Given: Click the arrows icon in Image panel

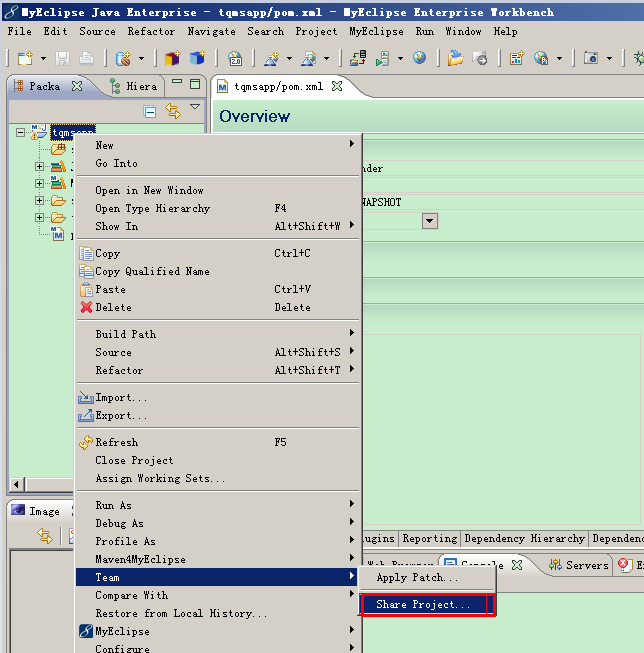Looking at the screenshot, I should (45, 536).
